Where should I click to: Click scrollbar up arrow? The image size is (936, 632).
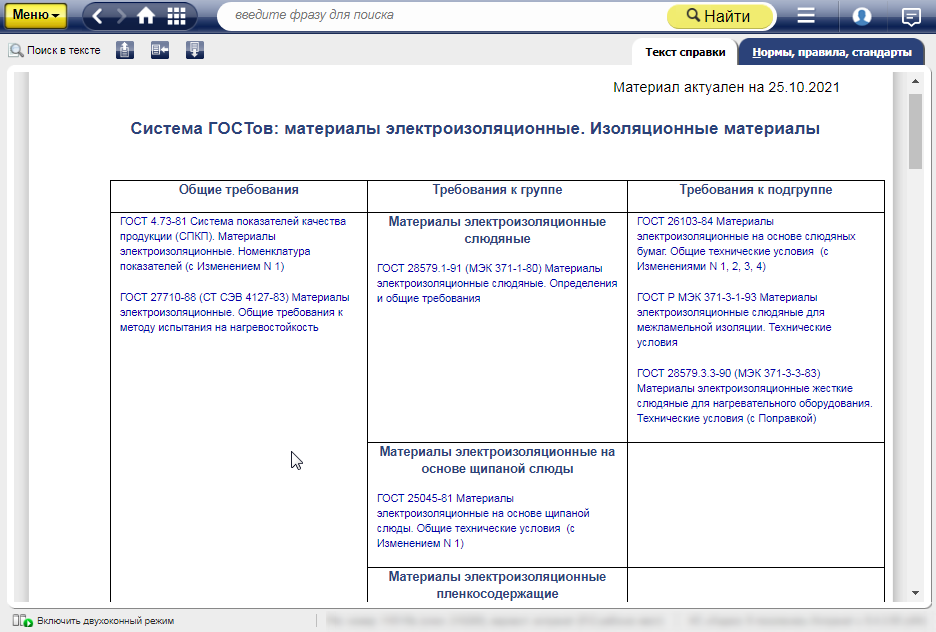tap(915, 81)
